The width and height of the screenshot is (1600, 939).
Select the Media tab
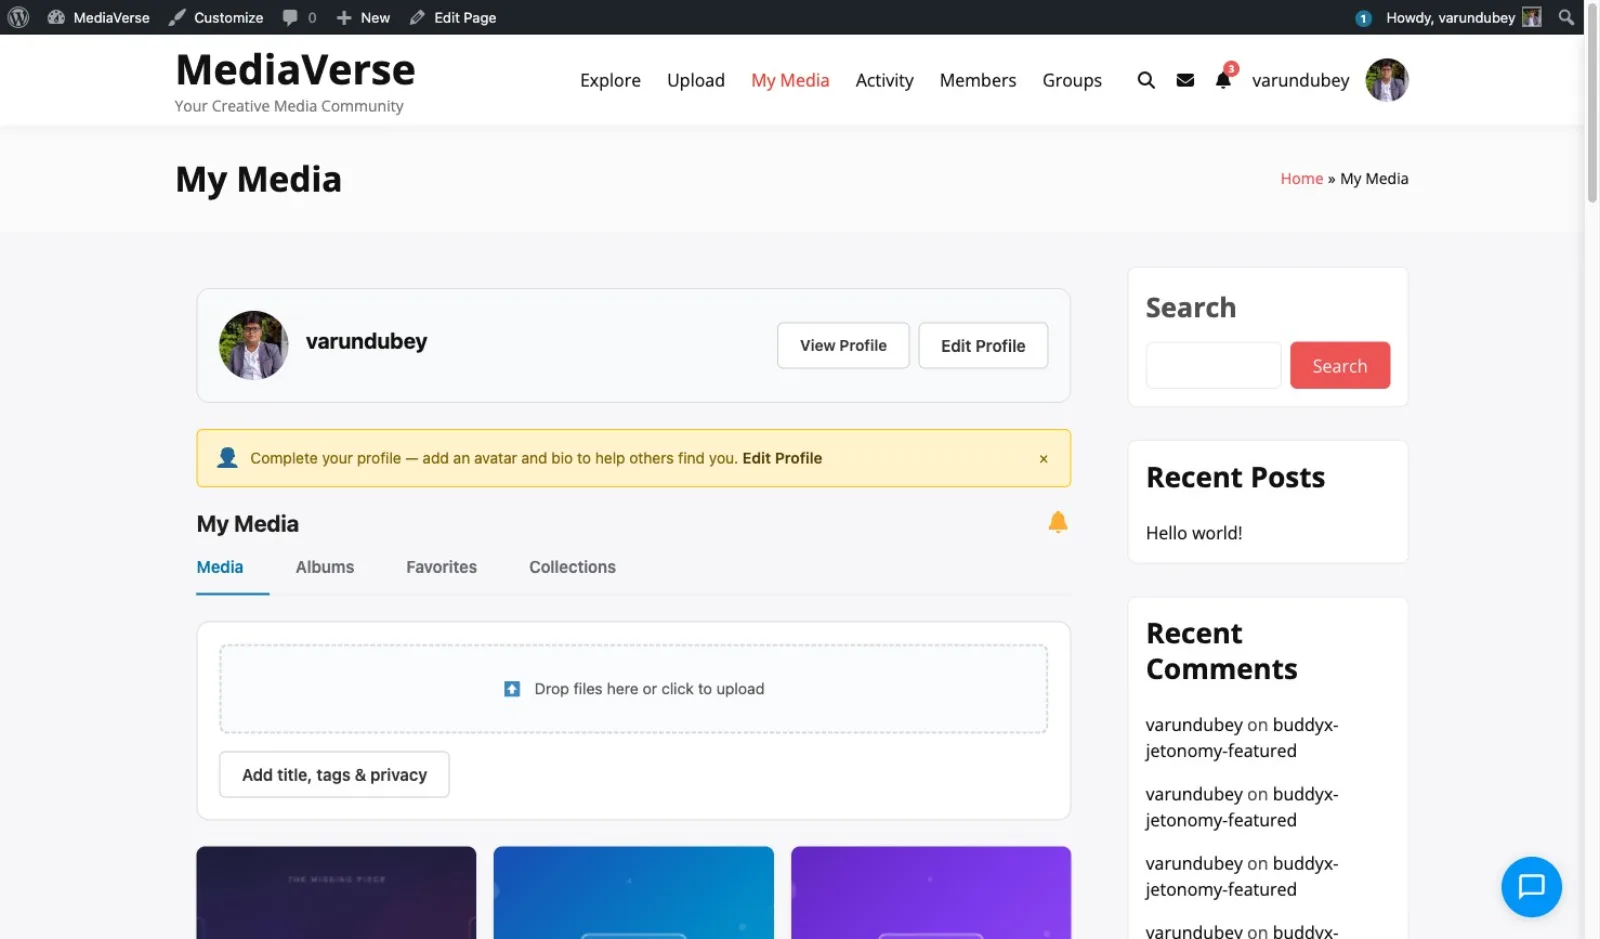(x=220, y=567)
